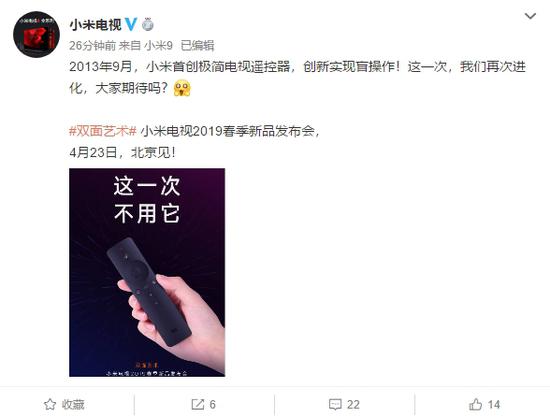This screenshot has width=550, height=417.
Task: Open the post options chevron menu
Action: [530, 16]
